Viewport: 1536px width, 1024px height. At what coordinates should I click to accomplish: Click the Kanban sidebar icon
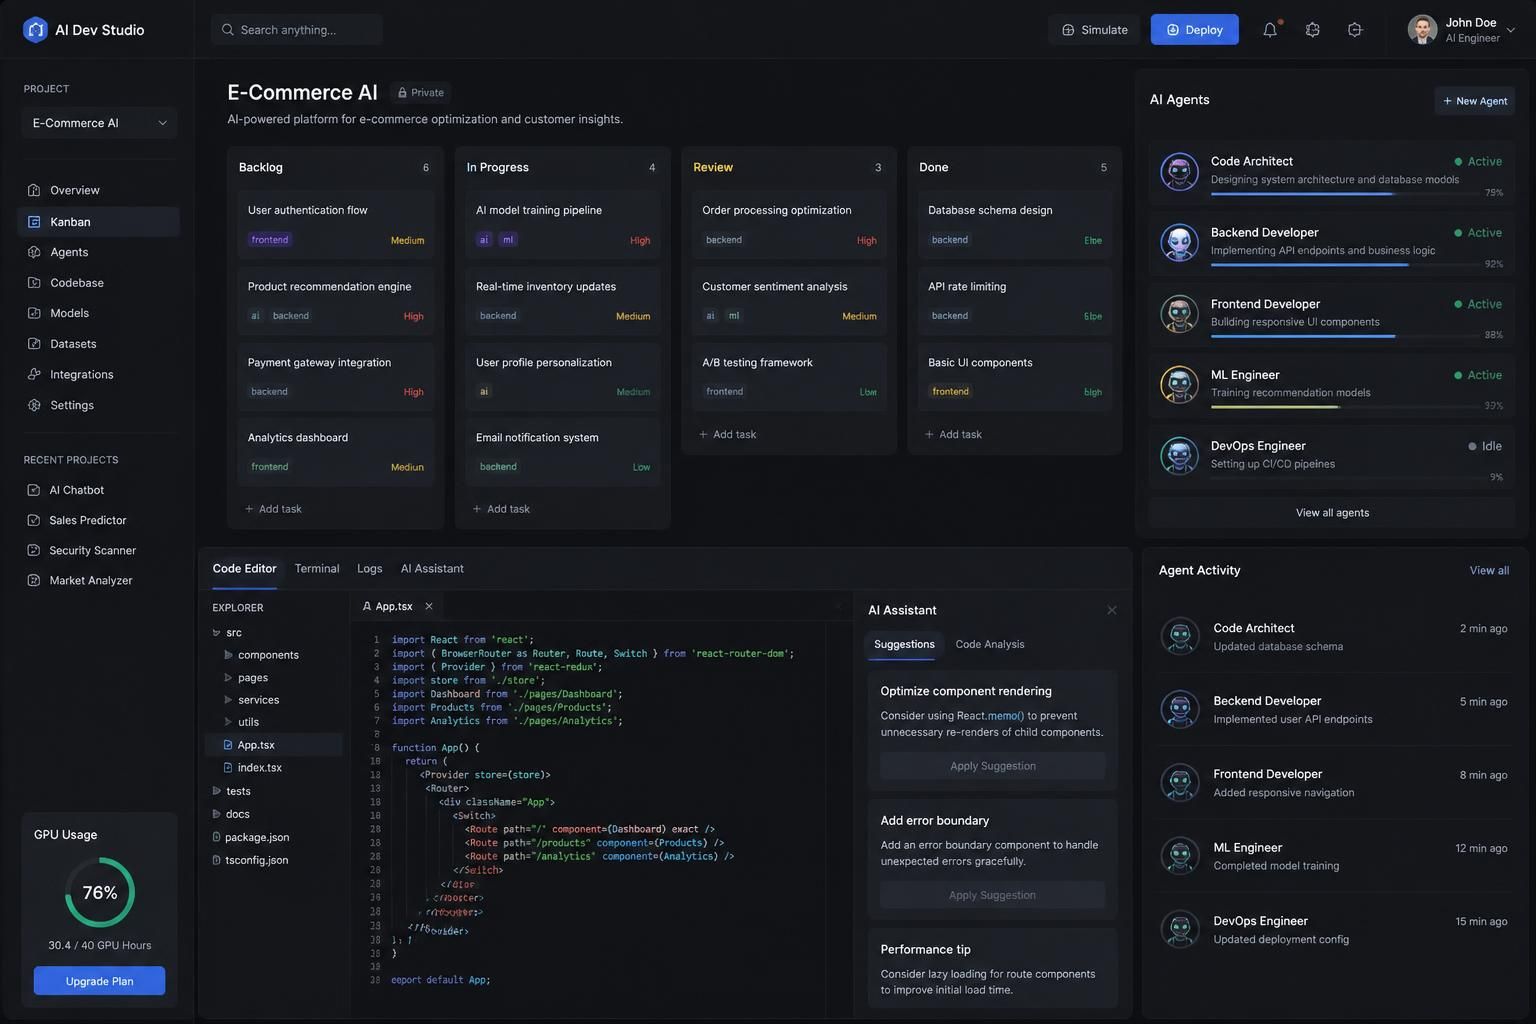coord(34,222)
